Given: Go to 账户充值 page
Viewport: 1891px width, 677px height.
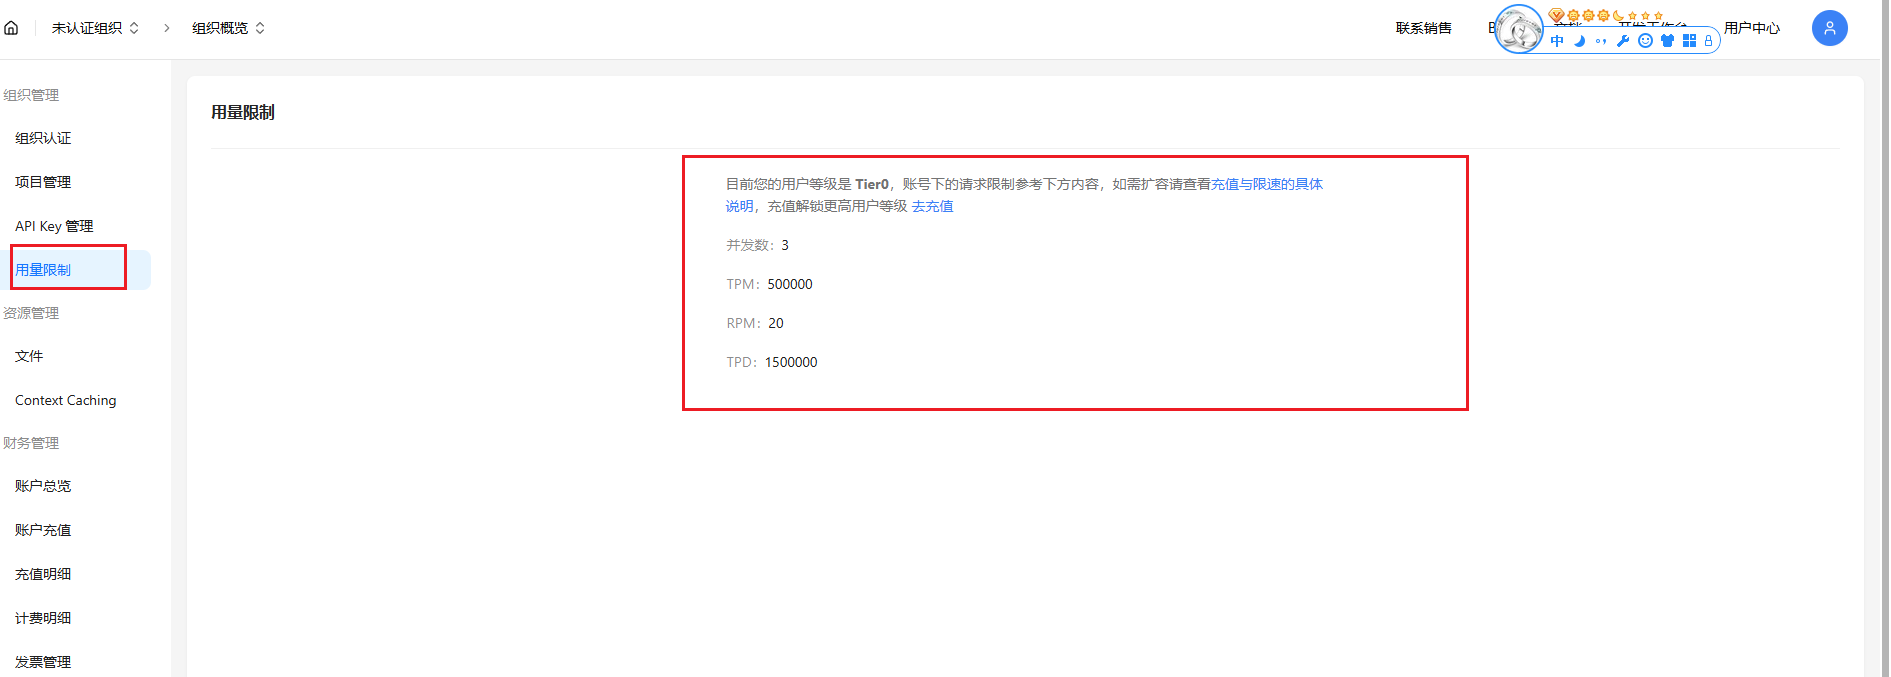Looking at the screenshot, I should click(43, 530).
